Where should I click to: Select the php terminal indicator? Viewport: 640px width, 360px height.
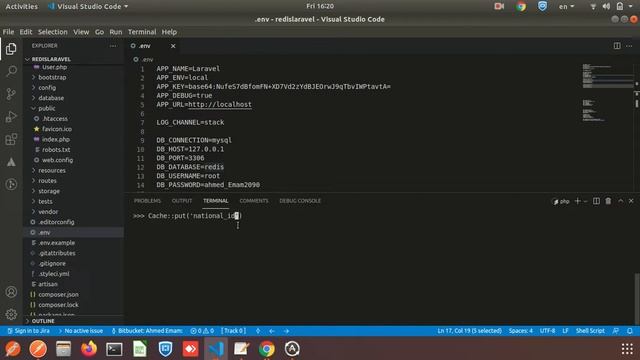pos(560,201)
